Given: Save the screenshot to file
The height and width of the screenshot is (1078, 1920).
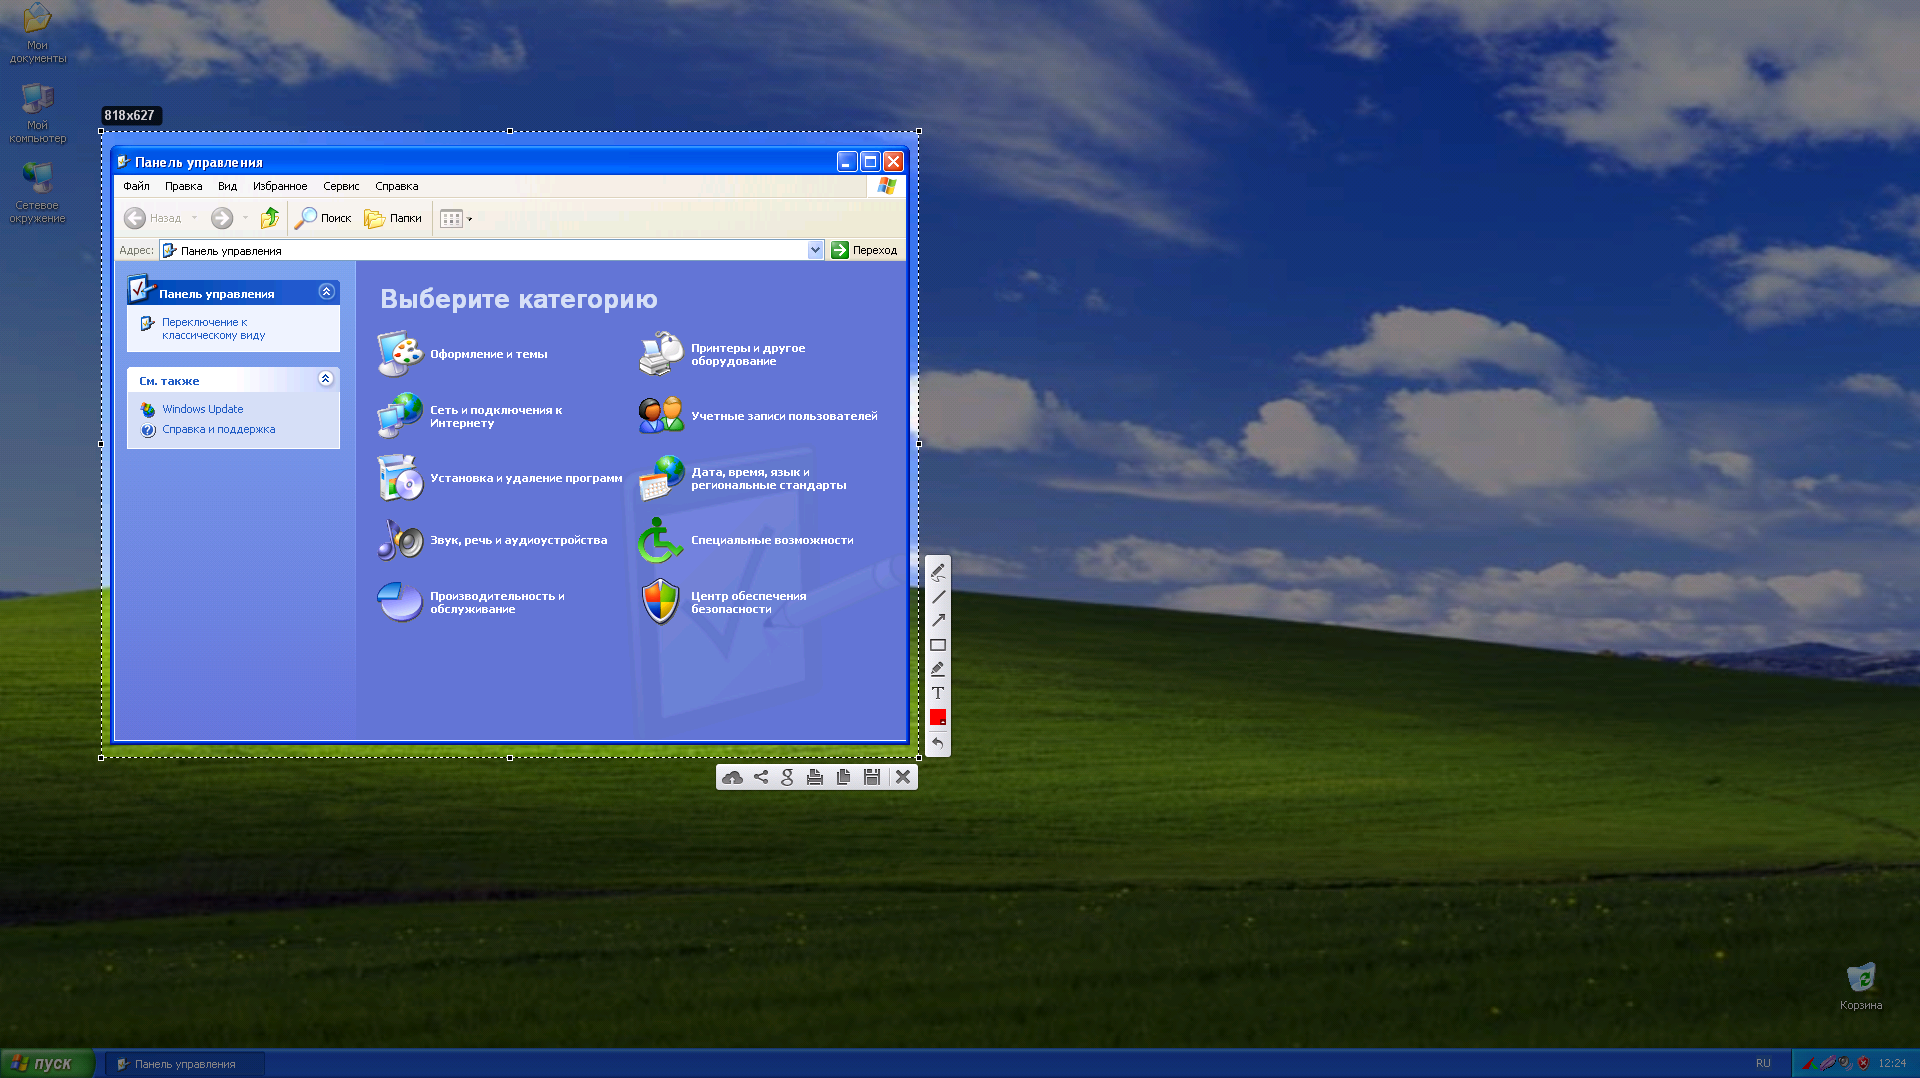Looking at the screenshot, I should [872, 777].
